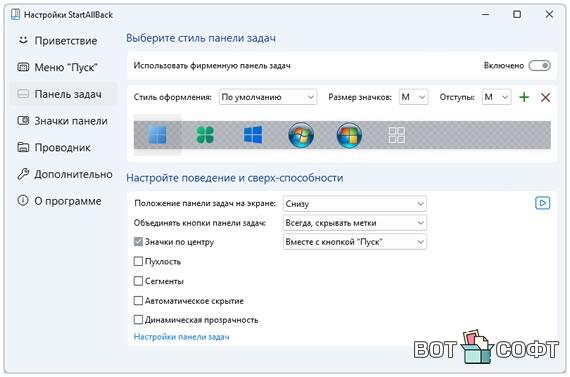Select the translucent grid start button icon
570x377 pixels.
tap(397, 135)
